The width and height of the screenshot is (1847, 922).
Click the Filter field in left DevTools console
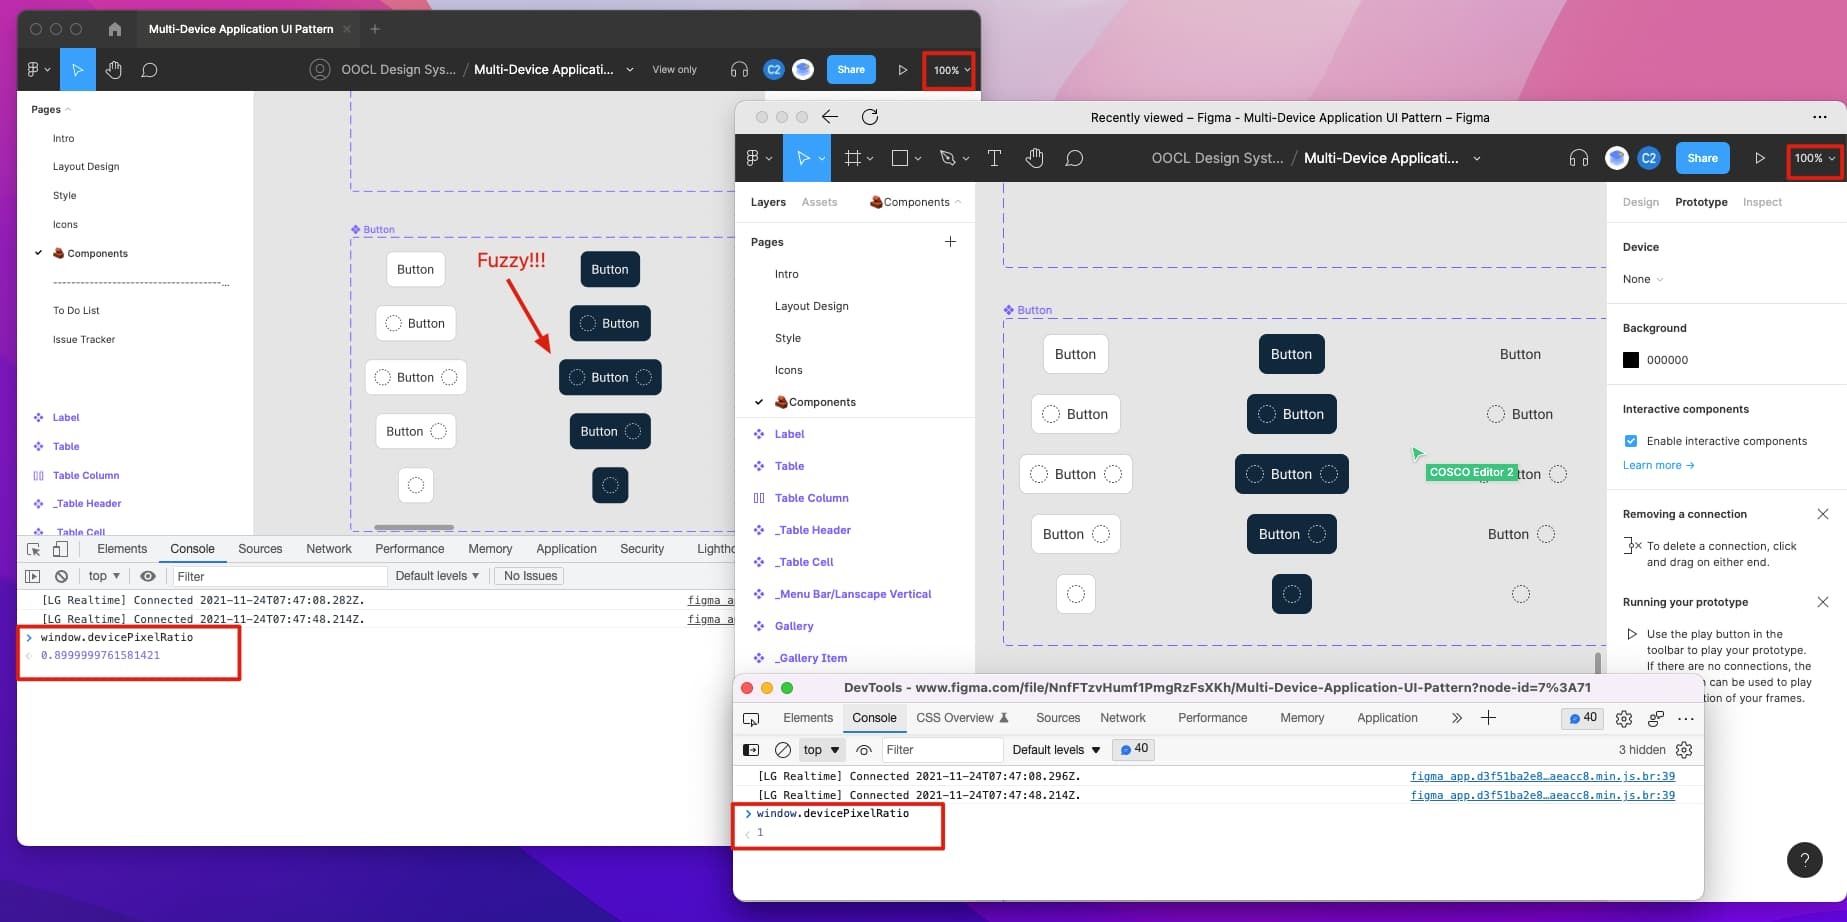click(x=279, y=576)
